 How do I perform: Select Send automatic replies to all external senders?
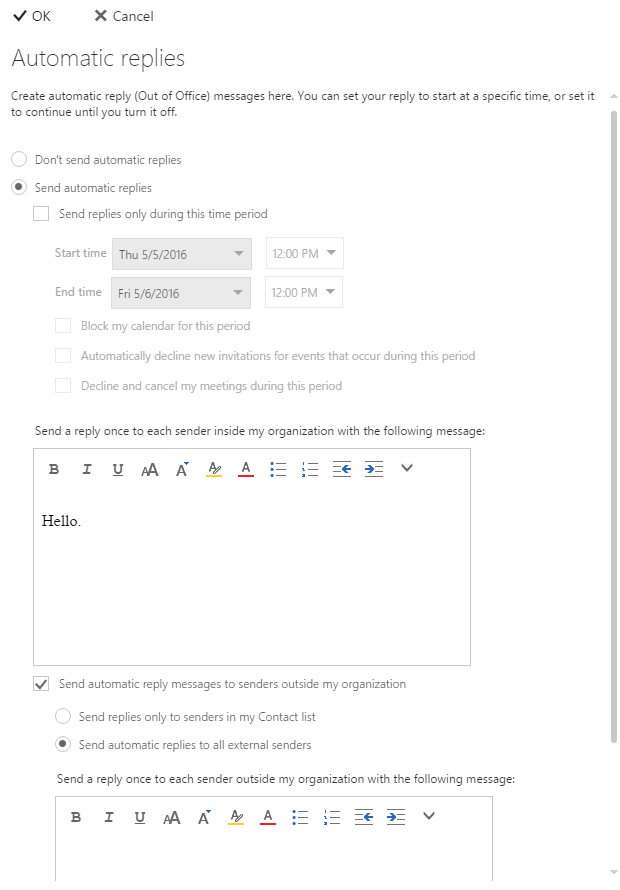click(63, 744)
